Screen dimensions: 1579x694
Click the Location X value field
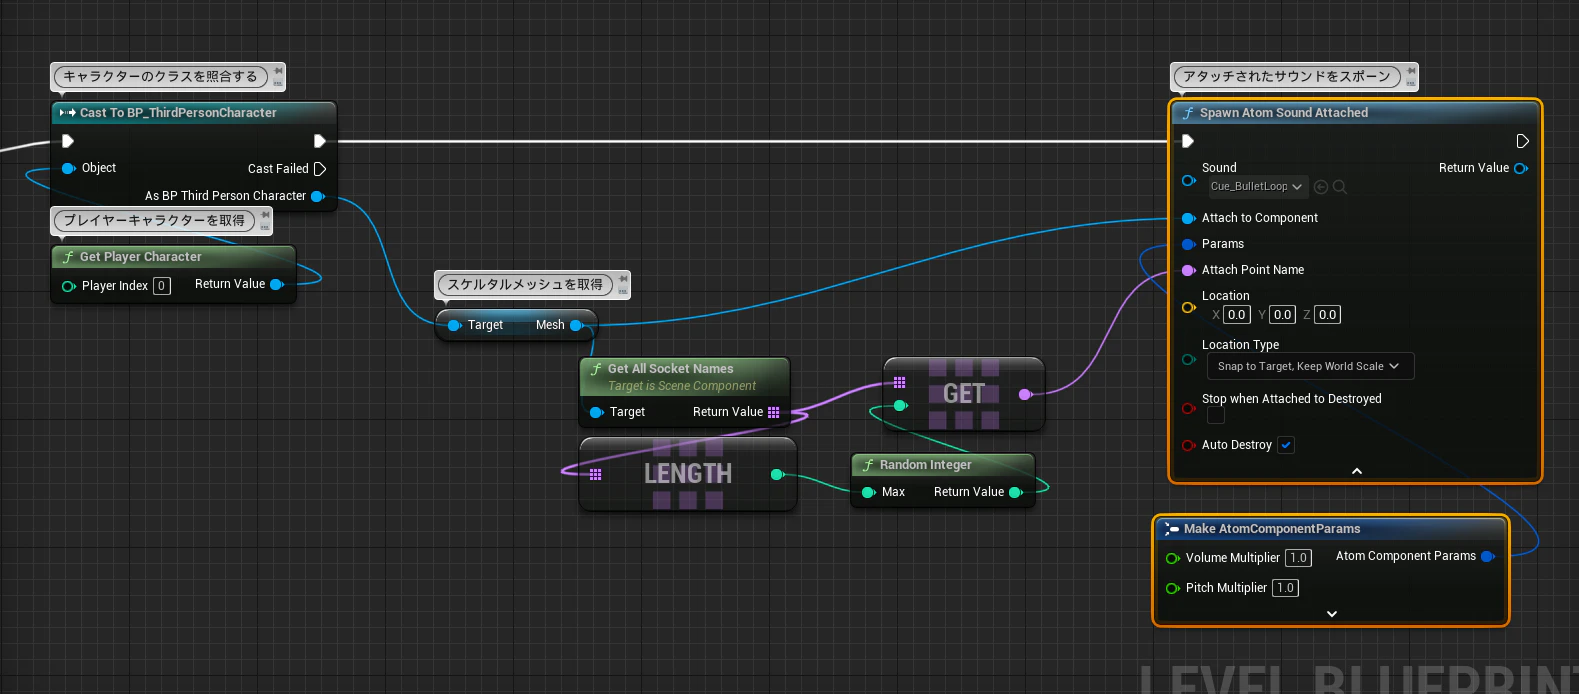pyautogui.click(x=1237, y=315)
